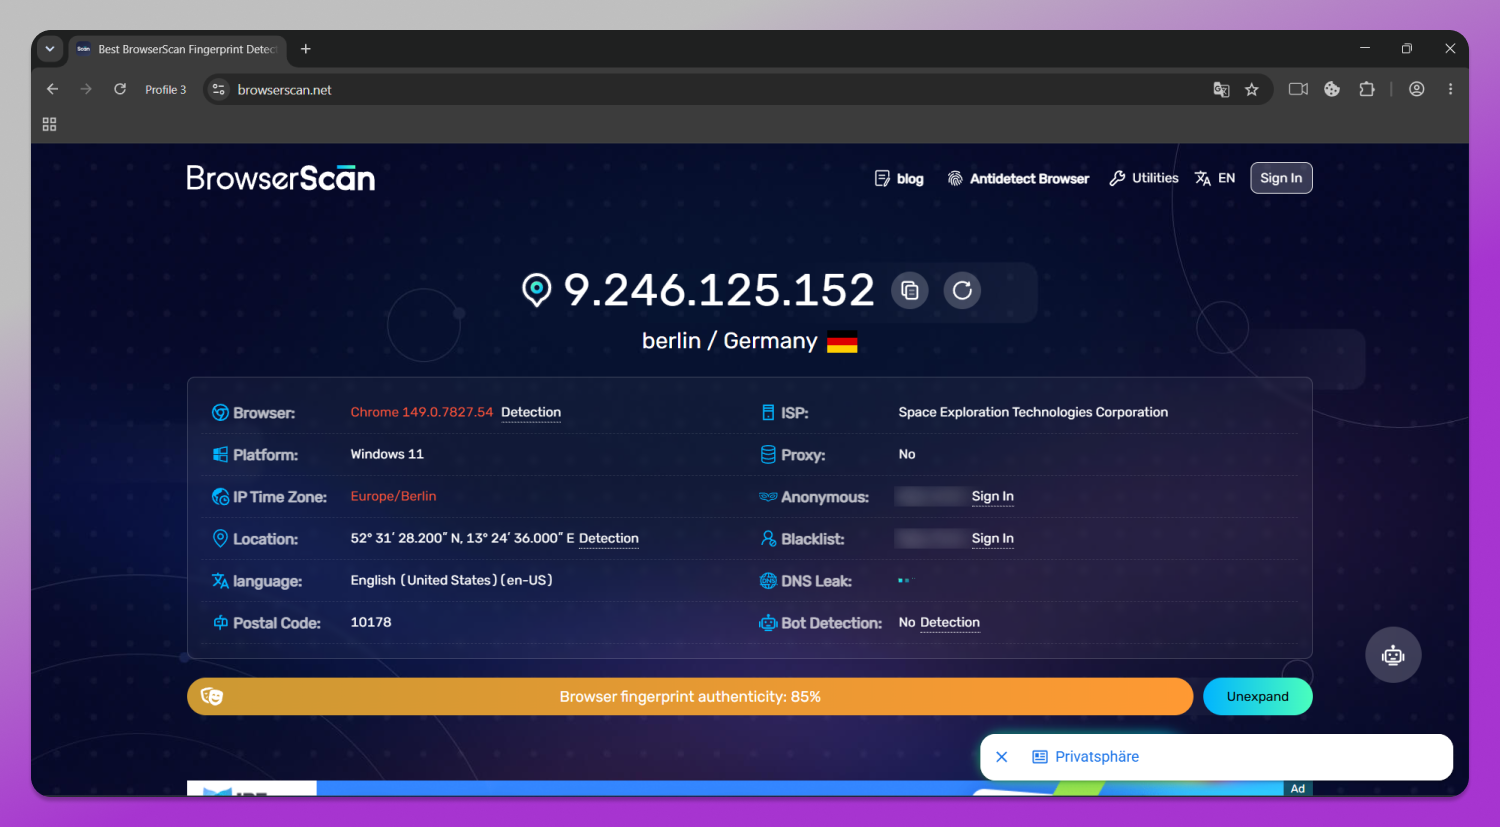
Task: Click the Sign In button in the header
Action: pyautogui.click(x=1281, y=178)
